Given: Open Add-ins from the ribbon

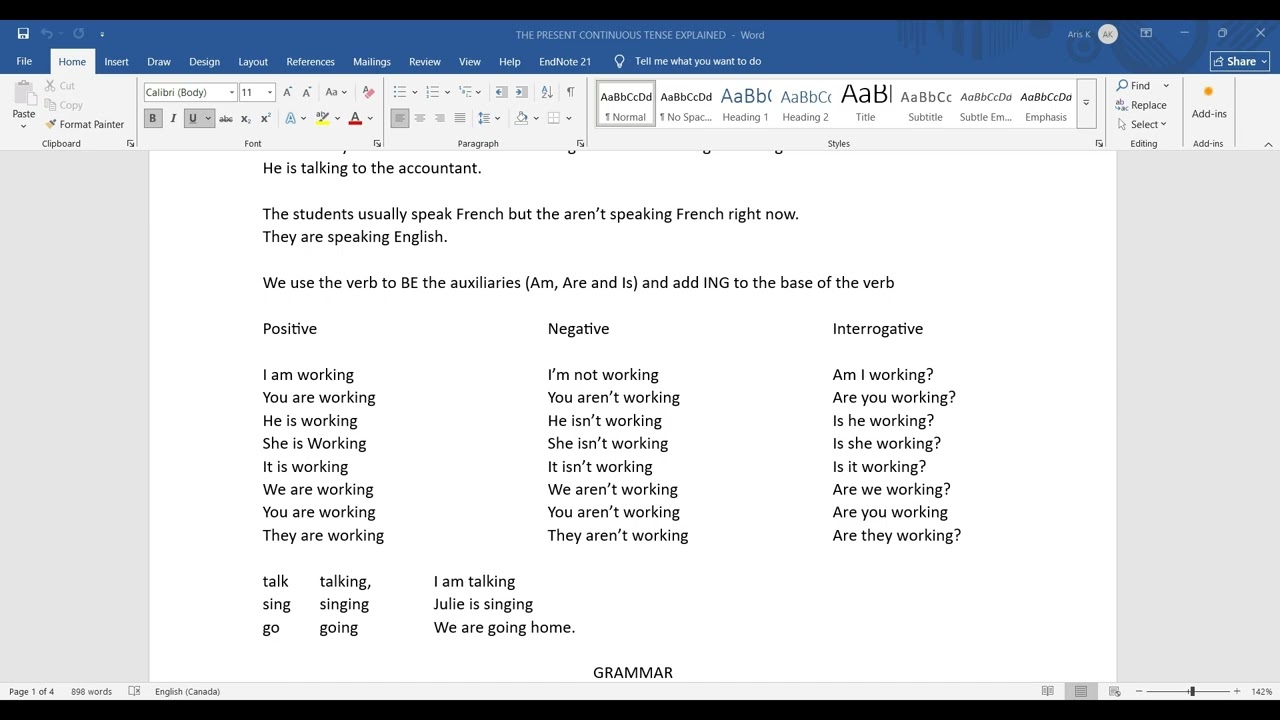Looking at the screenshot, I should tap(1209, 101).
